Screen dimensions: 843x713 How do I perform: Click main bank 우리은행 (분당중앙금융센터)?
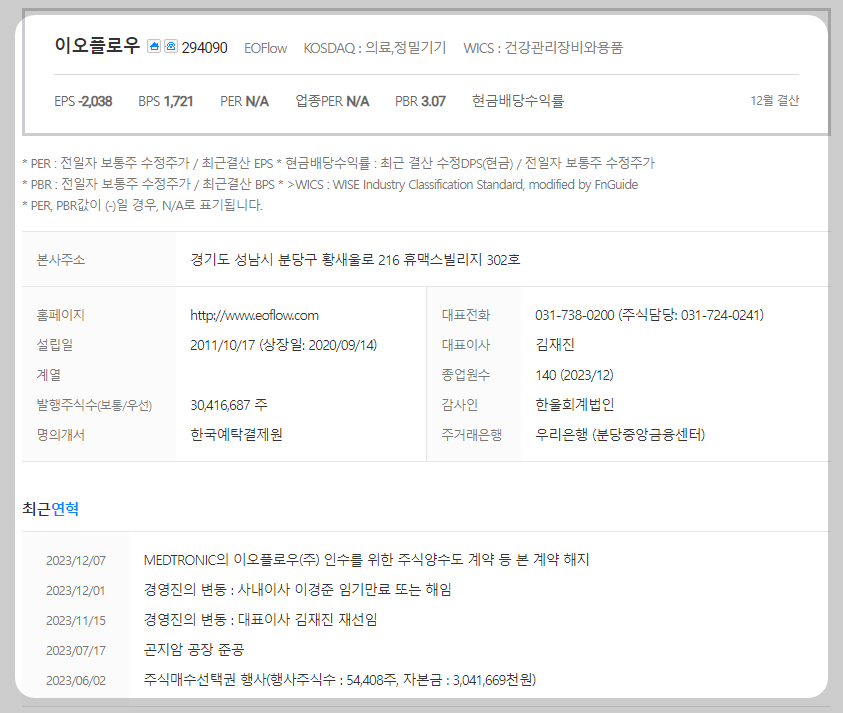(x=620, y=434)
